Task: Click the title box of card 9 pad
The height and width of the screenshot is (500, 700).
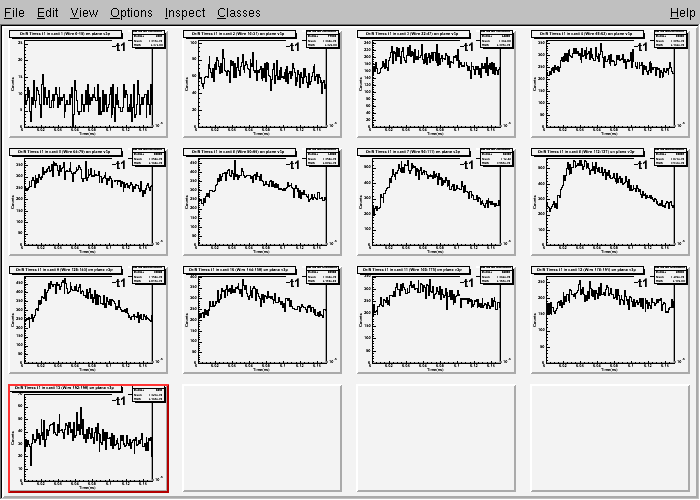Action: [66, 270]
